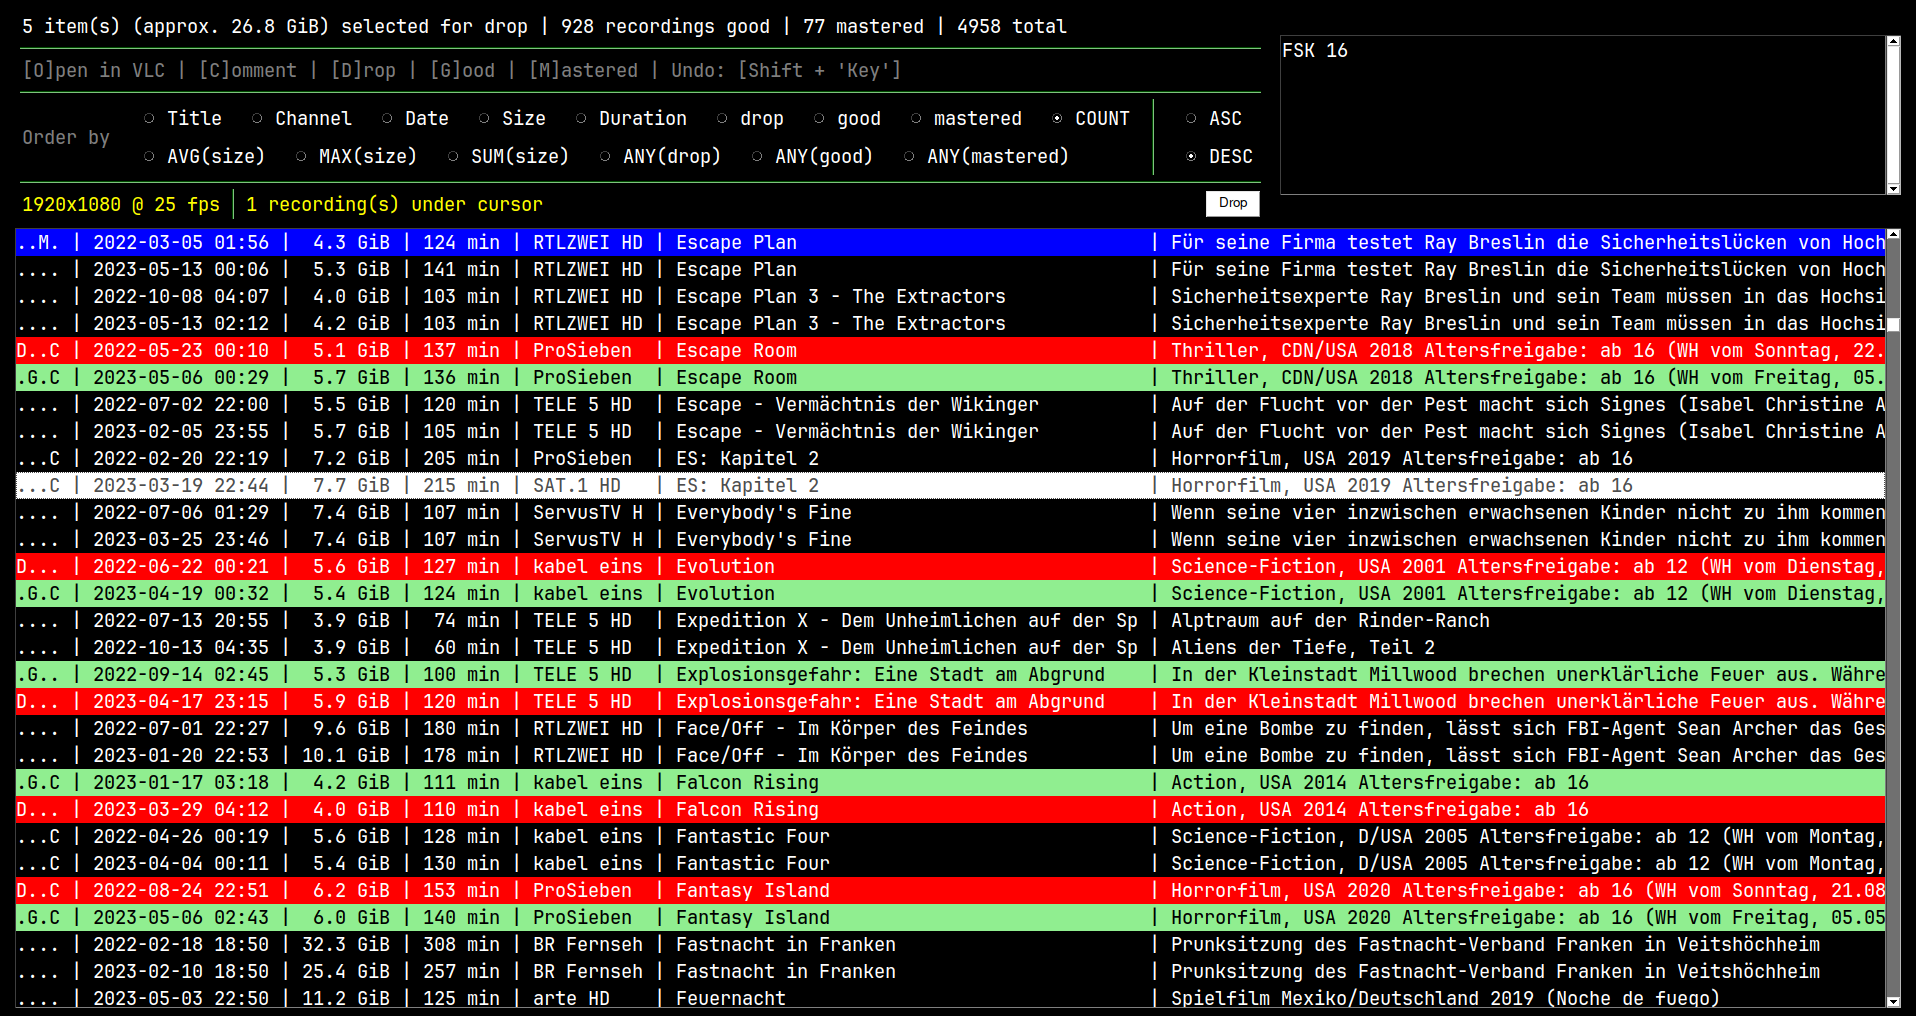Select Escape Plan 3 row from 2023-05-13 02:12

(950, 323)
